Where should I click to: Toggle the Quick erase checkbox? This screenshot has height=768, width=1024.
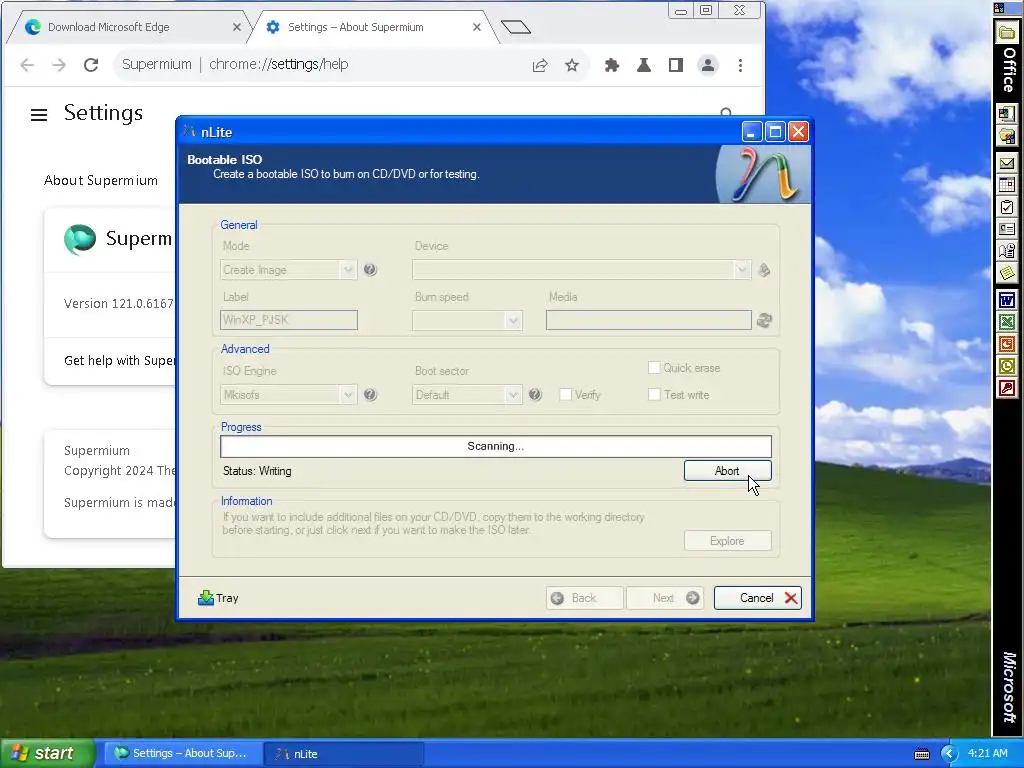[654, 368]
